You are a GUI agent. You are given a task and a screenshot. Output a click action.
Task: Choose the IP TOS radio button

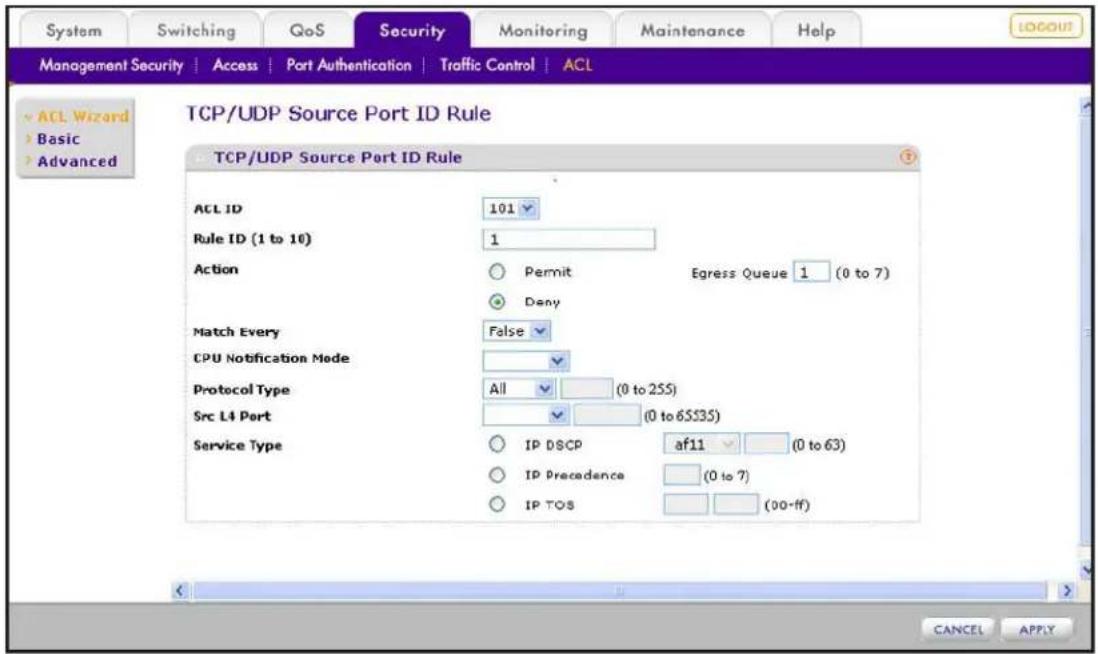pyautogui.click(x=496, y=504)
